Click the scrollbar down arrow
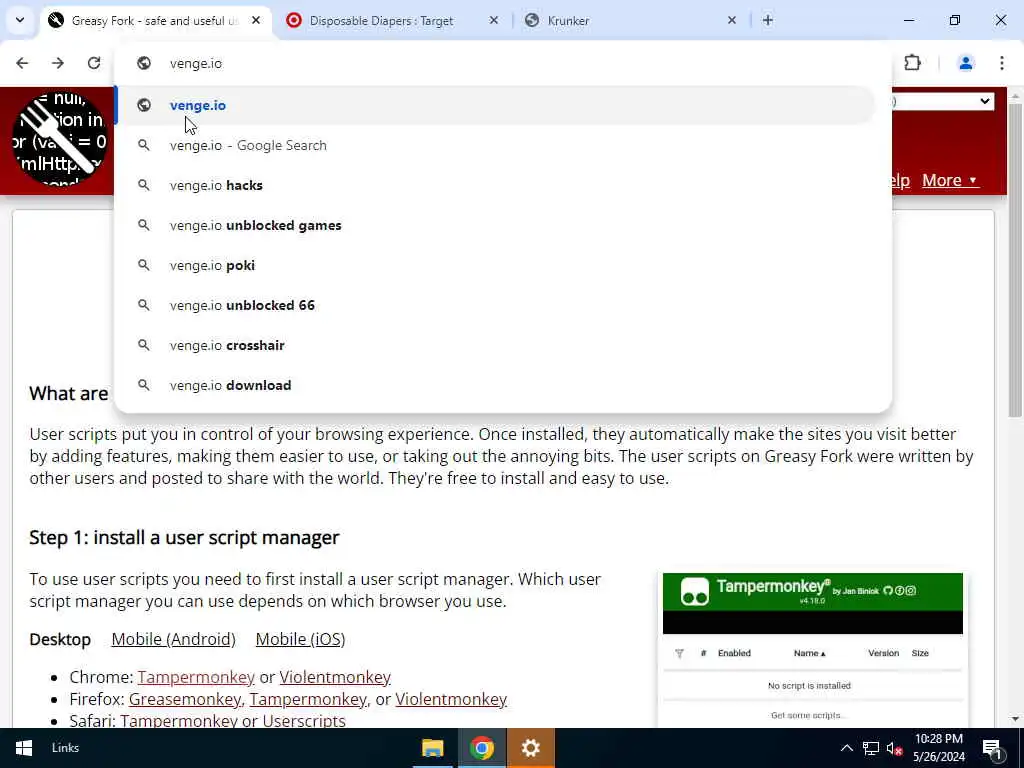The height and width of the screenshot is (768, 1024). (x=1014, y=720)
